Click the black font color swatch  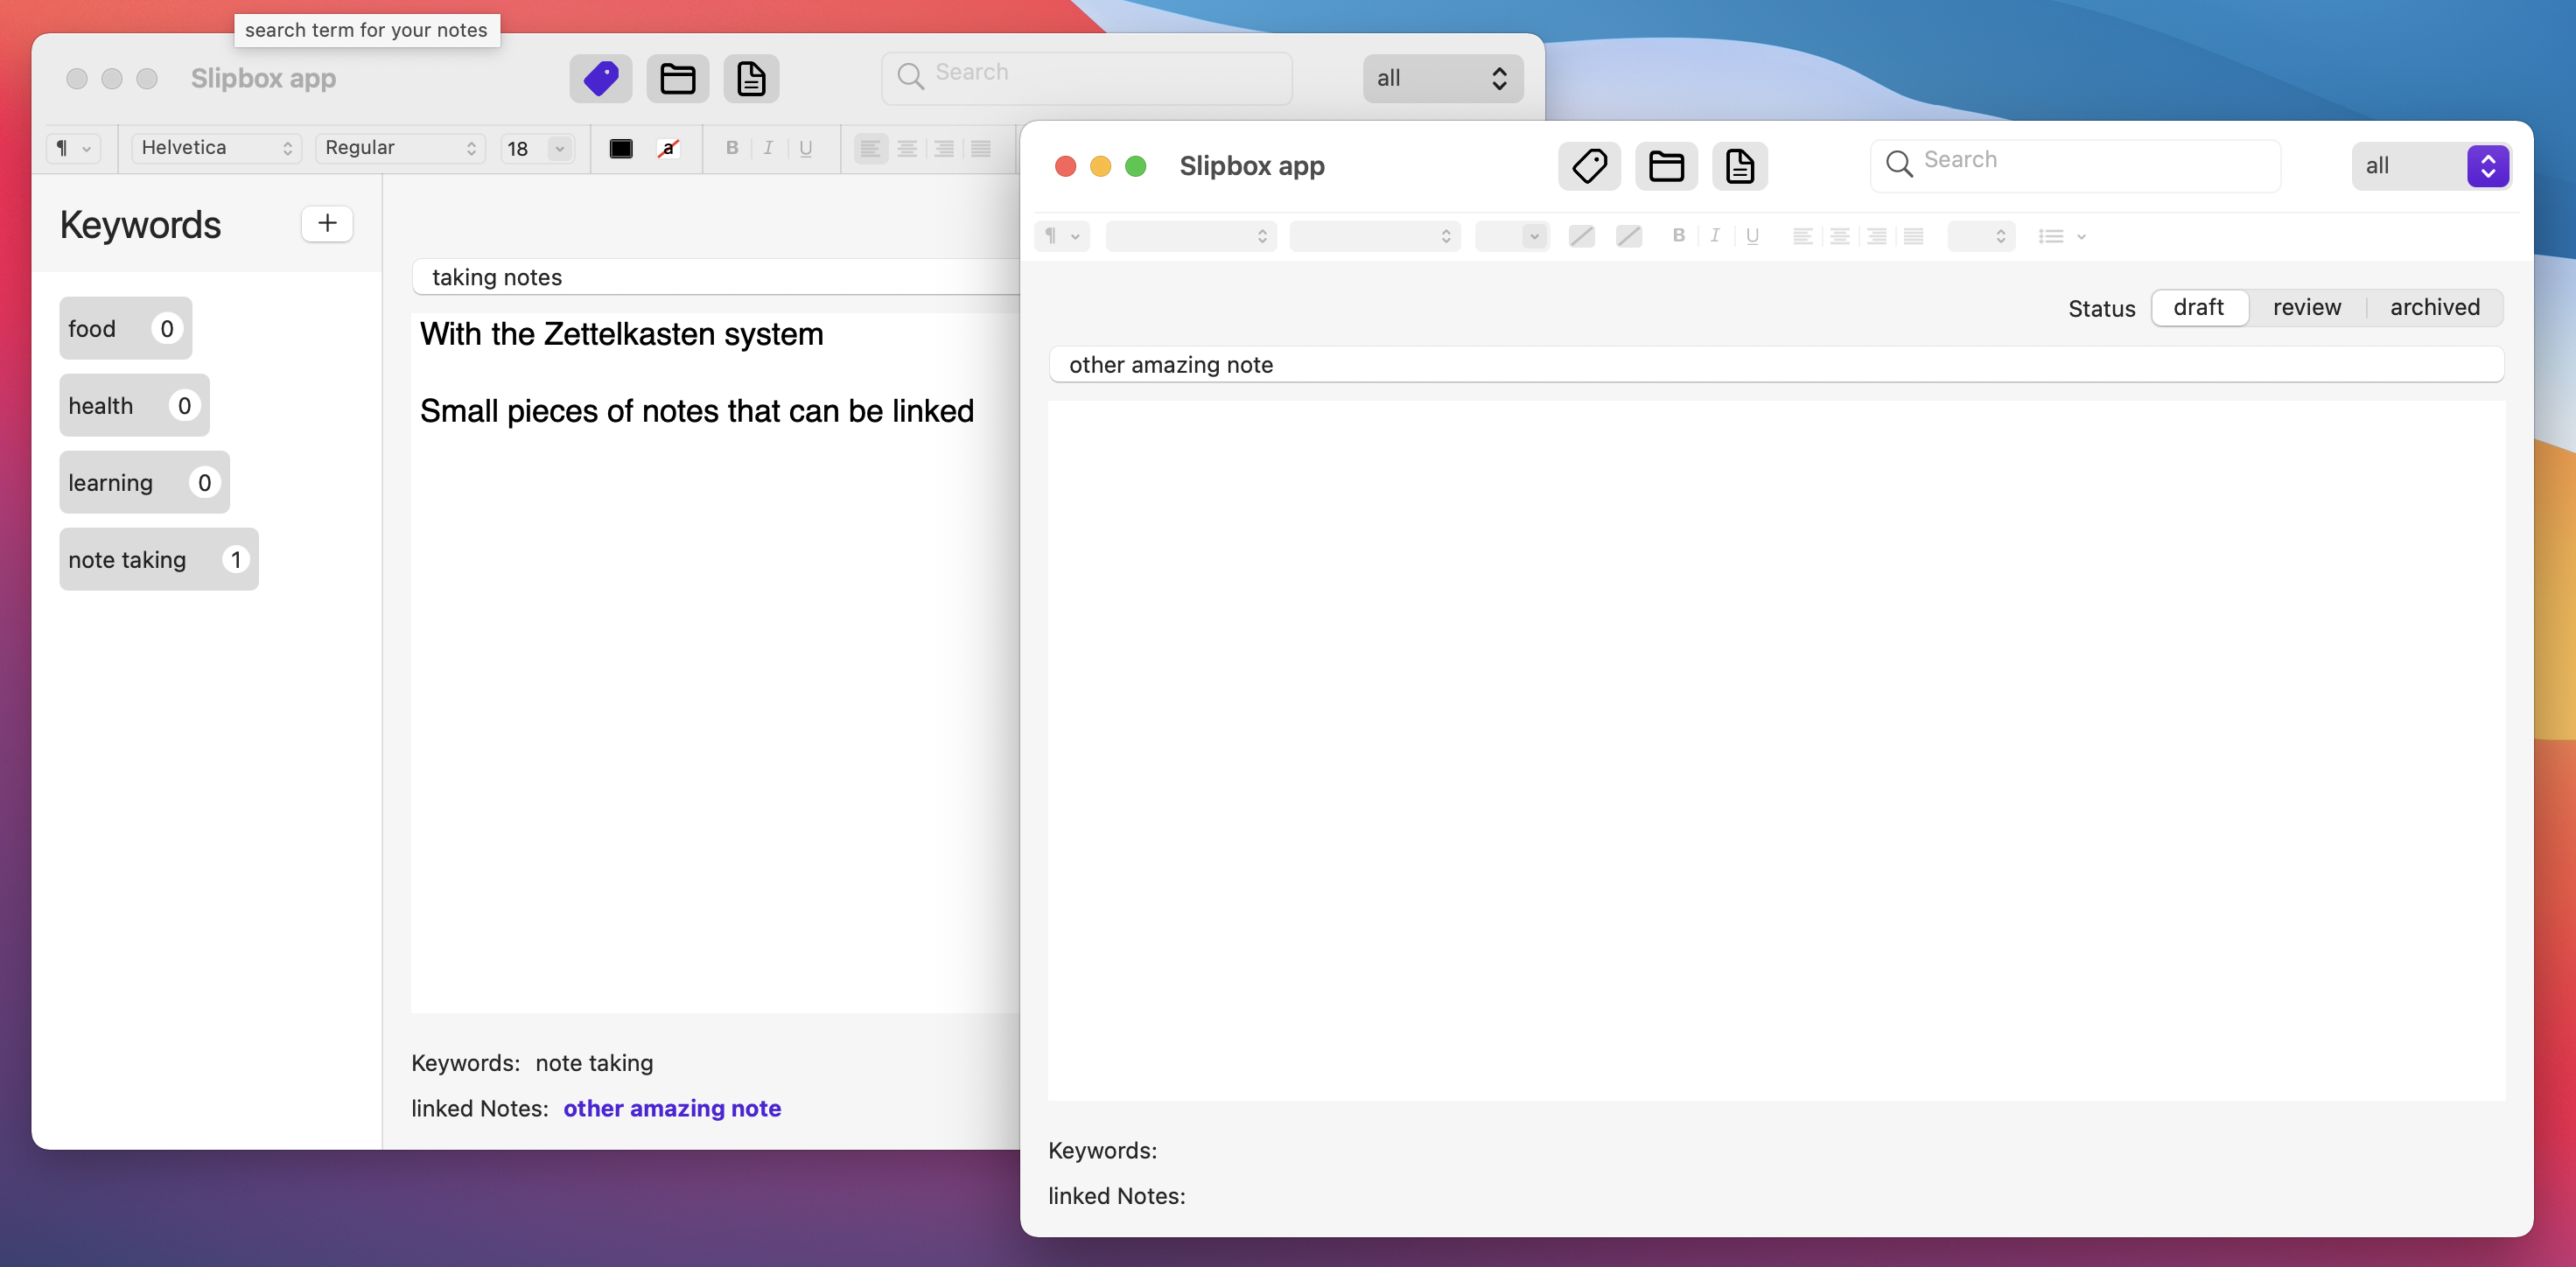coord(621,148)
